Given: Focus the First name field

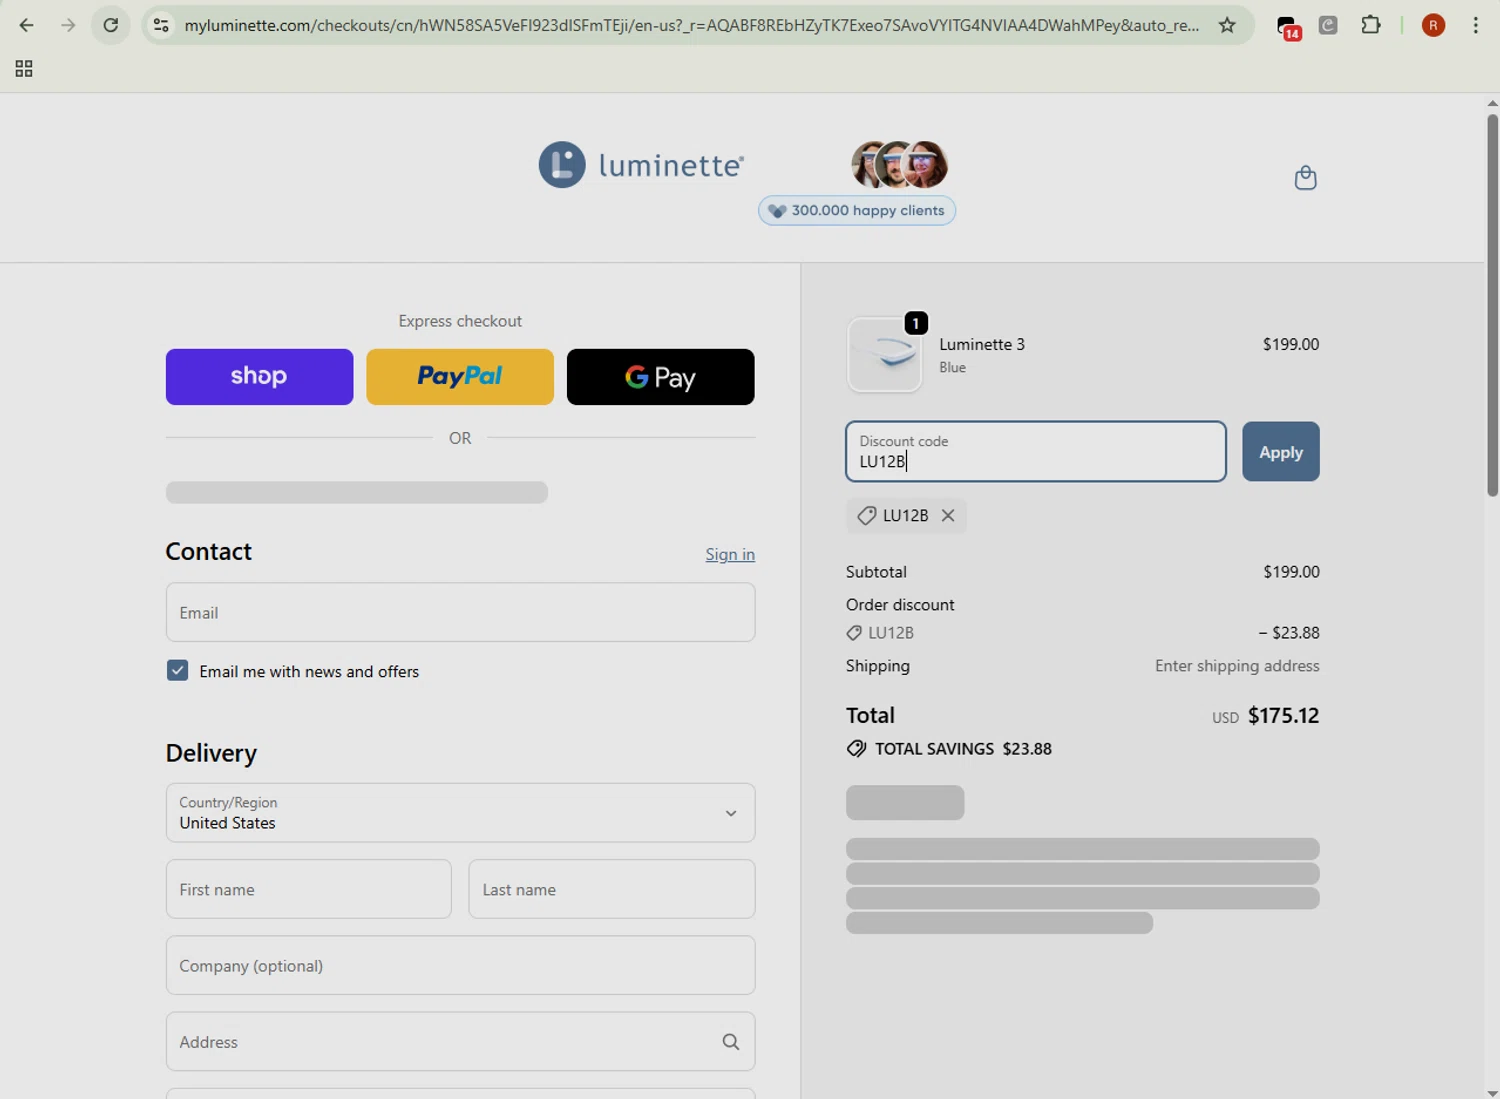Looking at the screenshot, I should click(308, 889).
